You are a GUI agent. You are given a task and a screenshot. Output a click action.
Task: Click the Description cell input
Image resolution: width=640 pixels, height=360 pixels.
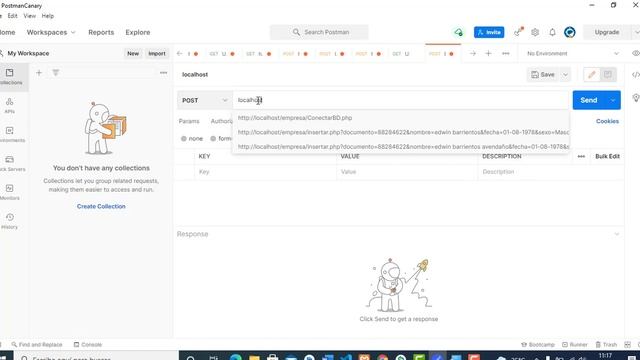pos(551,172)
